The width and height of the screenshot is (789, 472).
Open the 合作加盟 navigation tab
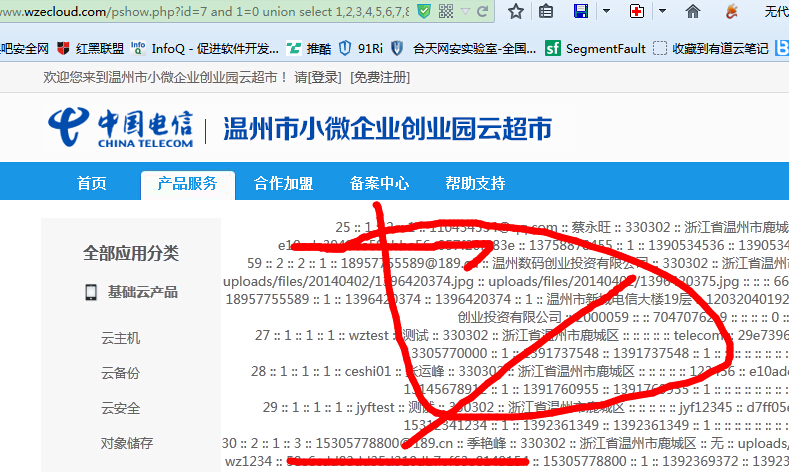pyautogui.click(x=283, y=183)
